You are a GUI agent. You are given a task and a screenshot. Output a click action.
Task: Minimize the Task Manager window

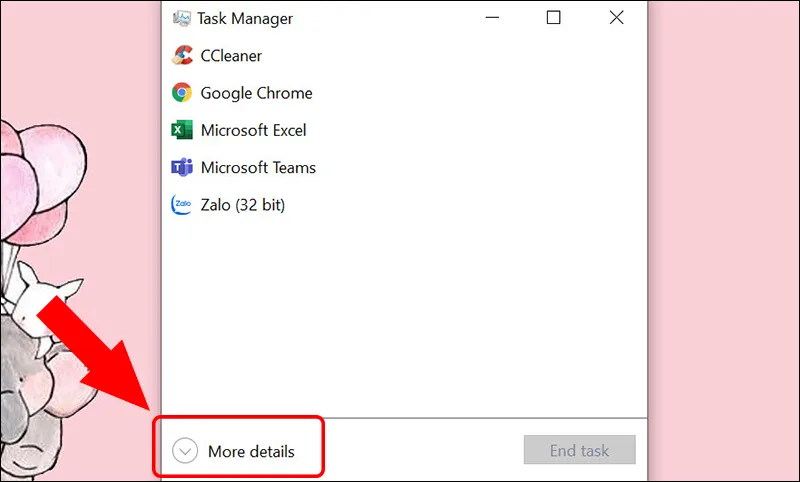(x=492, y=18)
